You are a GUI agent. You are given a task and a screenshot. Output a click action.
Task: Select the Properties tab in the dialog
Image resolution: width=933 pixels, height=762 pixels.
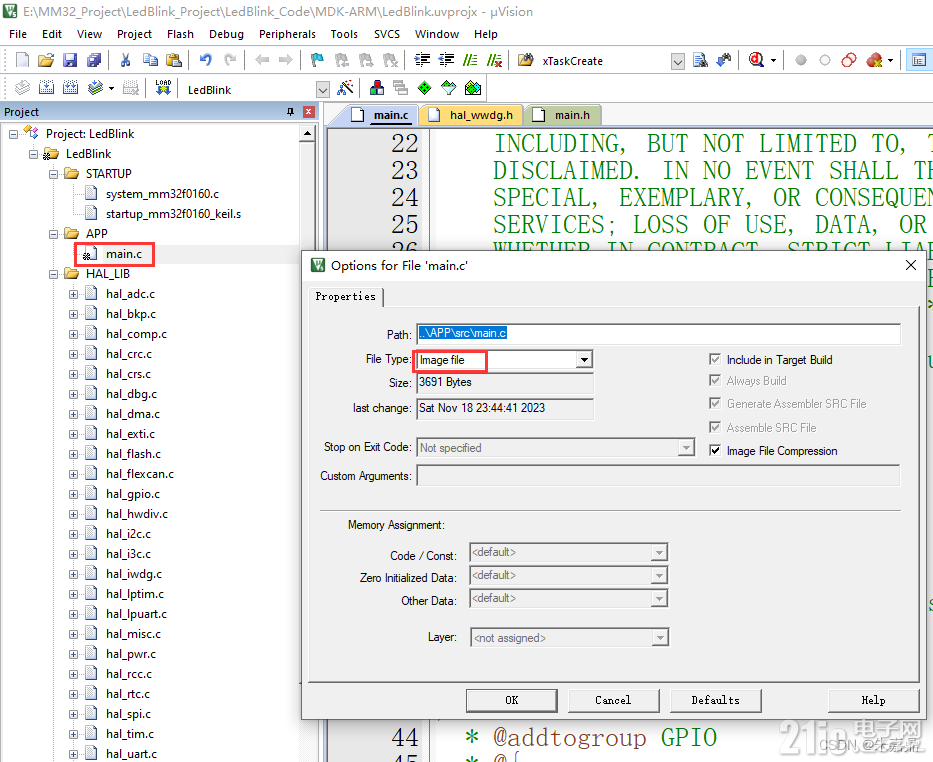(x=346, y=296)
